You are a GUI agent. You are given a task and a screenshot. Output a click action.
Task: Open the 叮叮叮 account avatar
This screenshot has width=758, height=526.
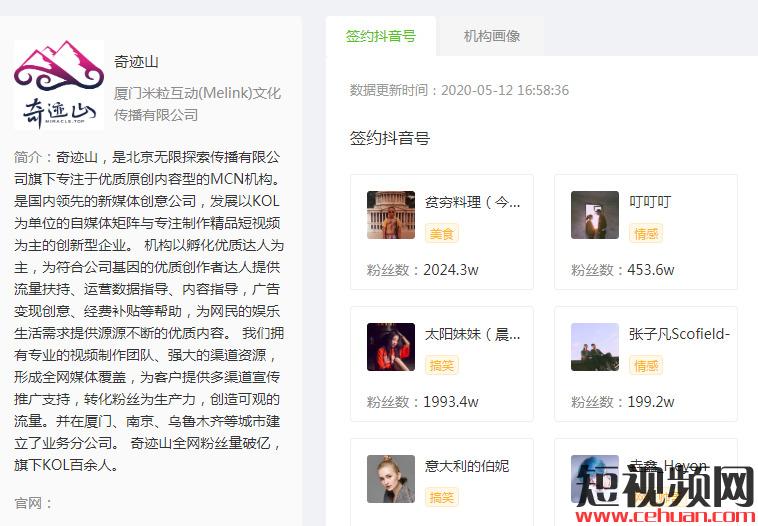click(x=595, y=215)
